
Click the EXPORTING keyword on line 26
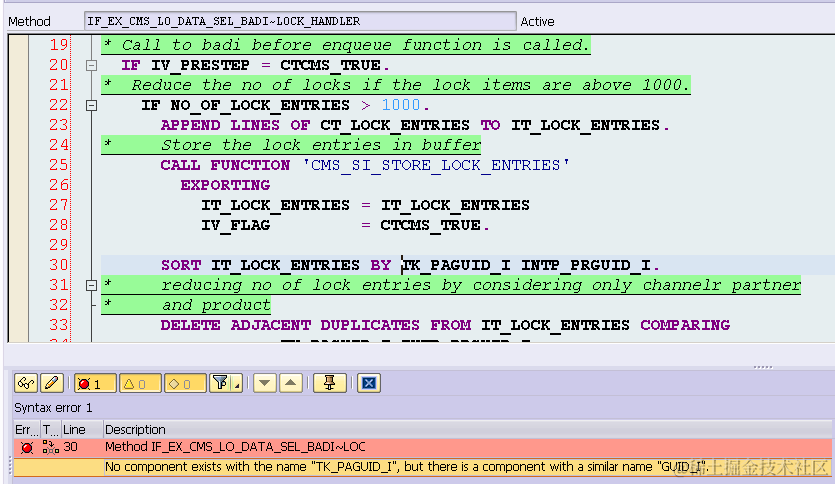click(x=225, y=185)
